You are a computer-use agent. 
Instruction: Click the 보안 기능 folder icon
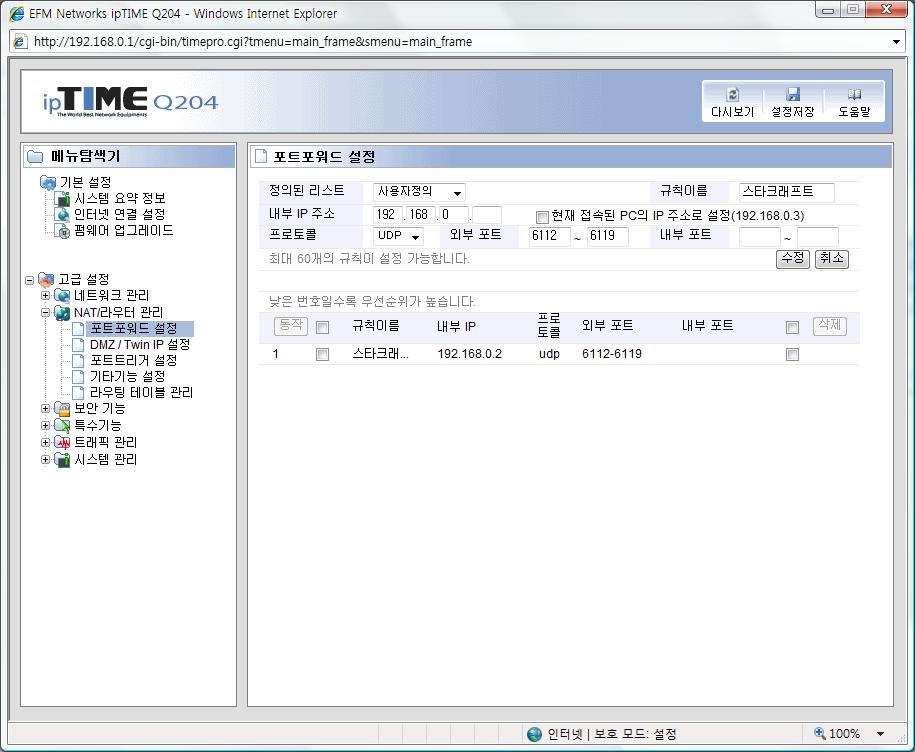62,409
